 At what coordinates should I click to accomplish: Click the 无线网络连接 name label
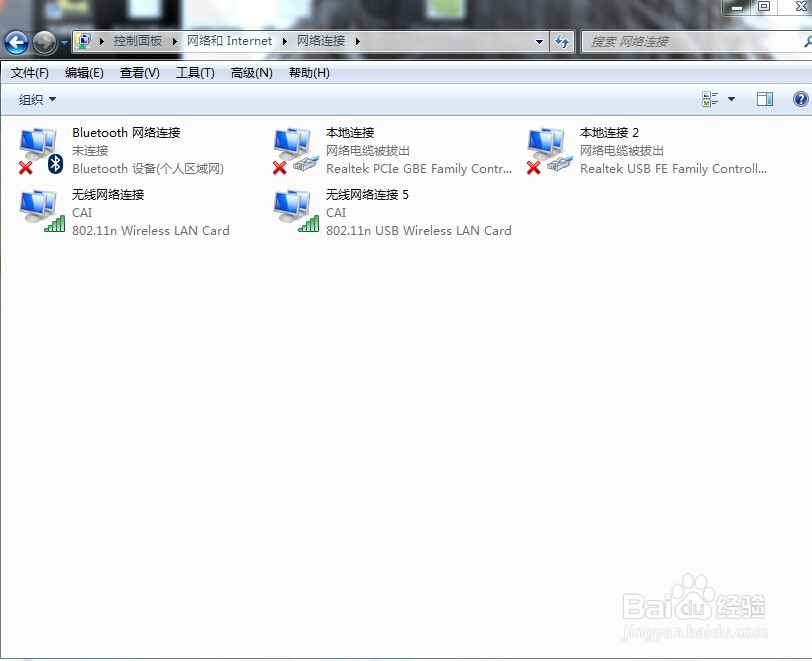[108, 195]
